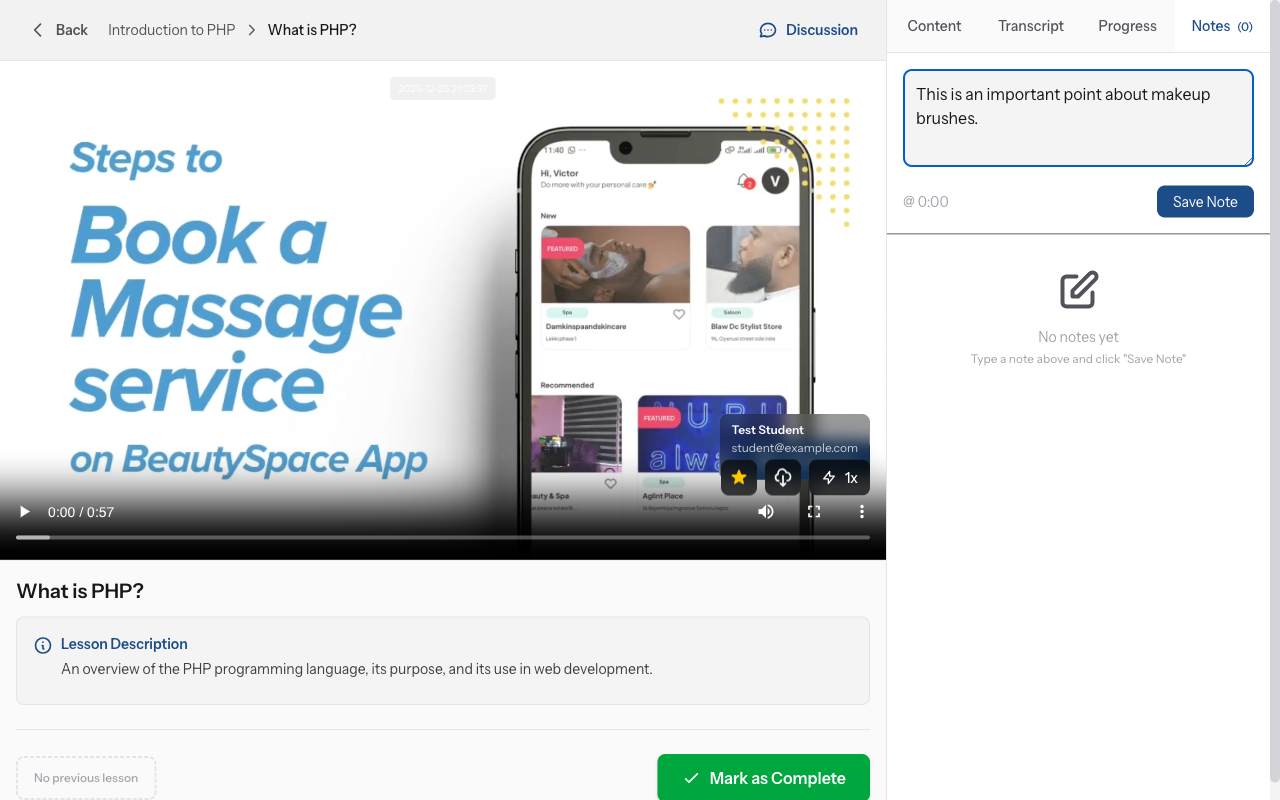Open the Discussion panel

coord(808,30)
